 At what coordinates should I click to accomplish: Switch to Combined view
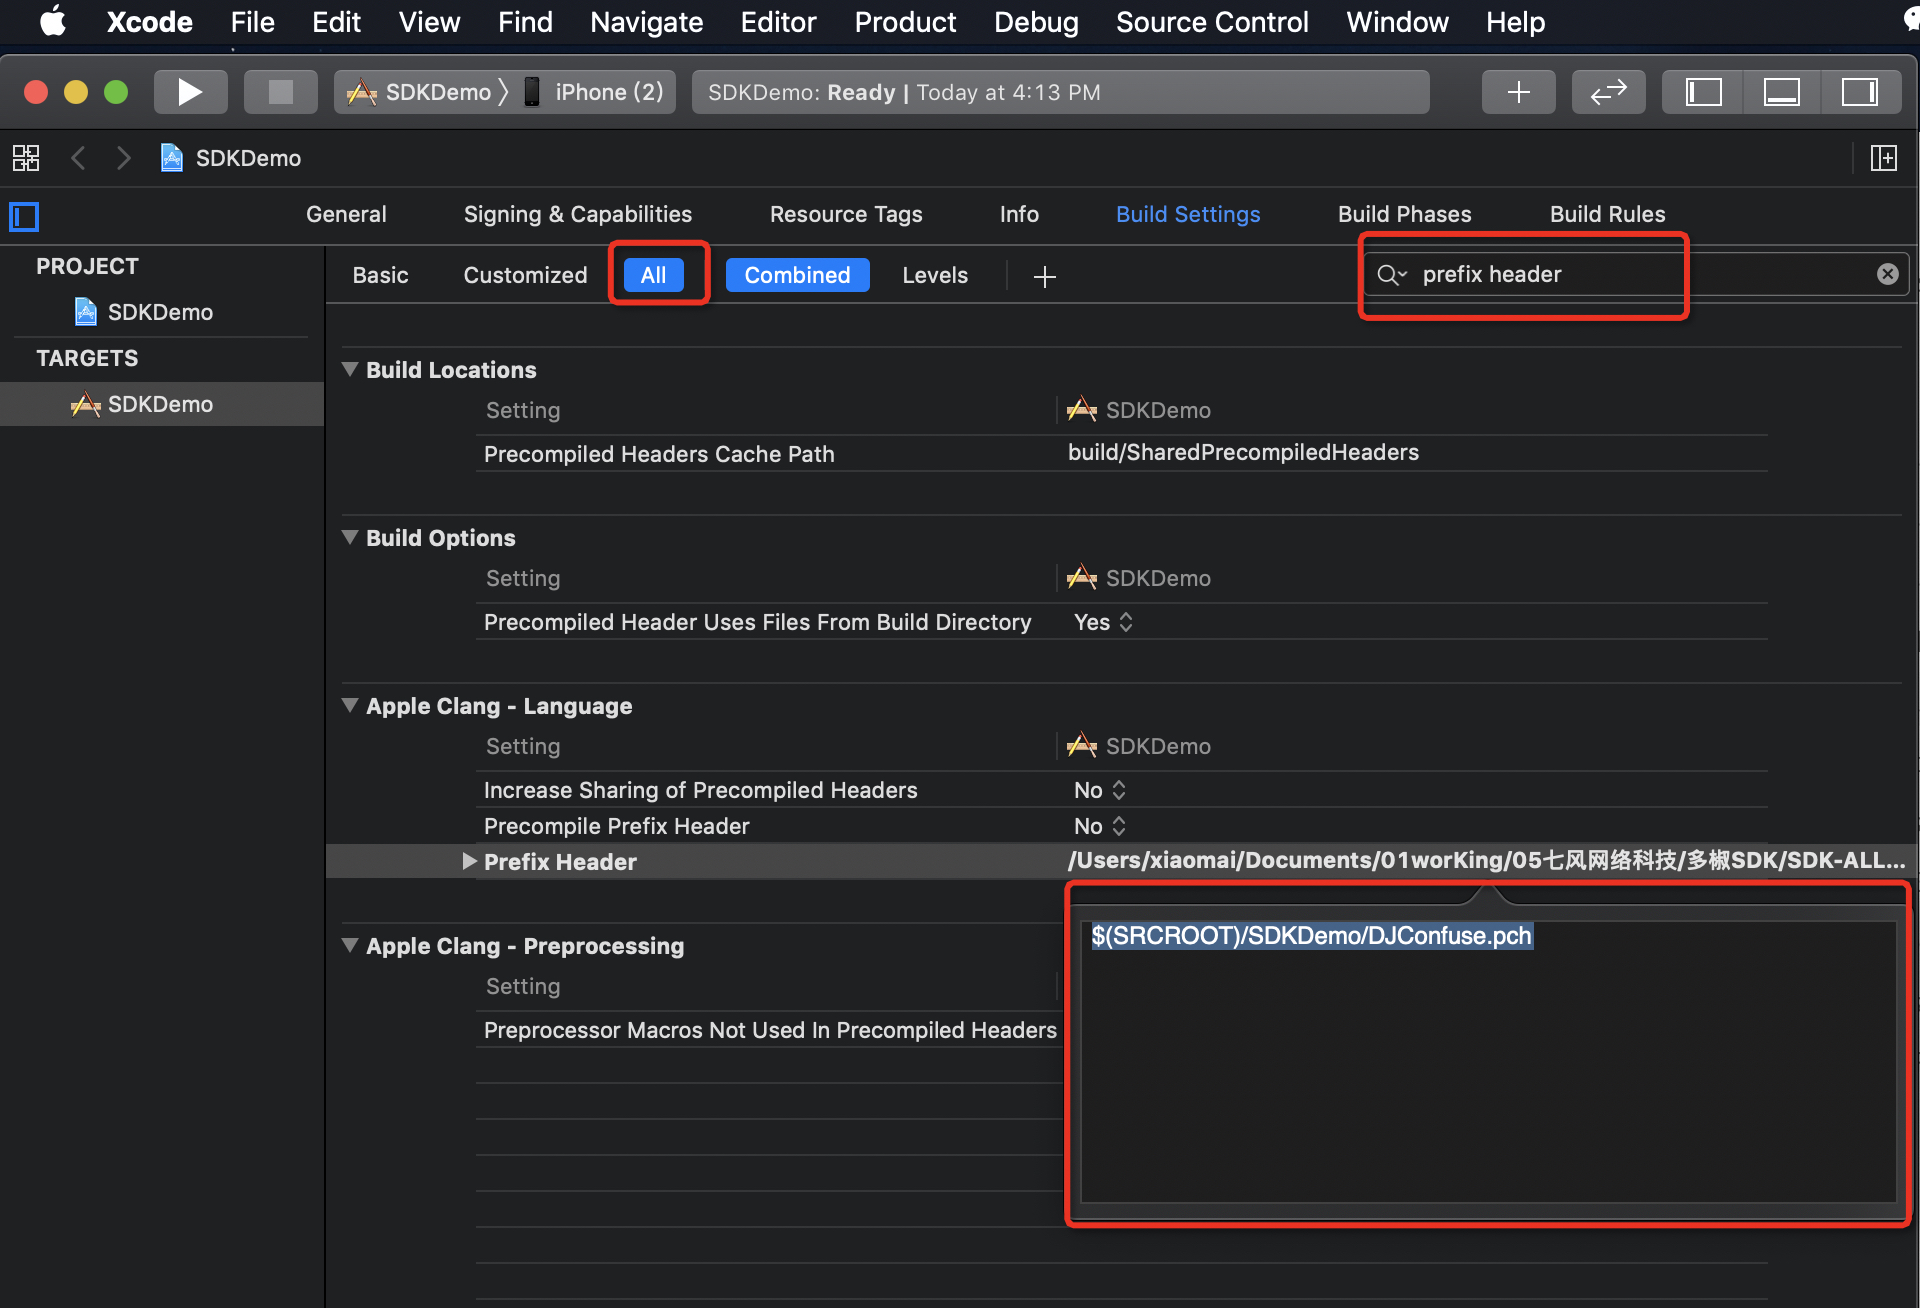point(797,275)
